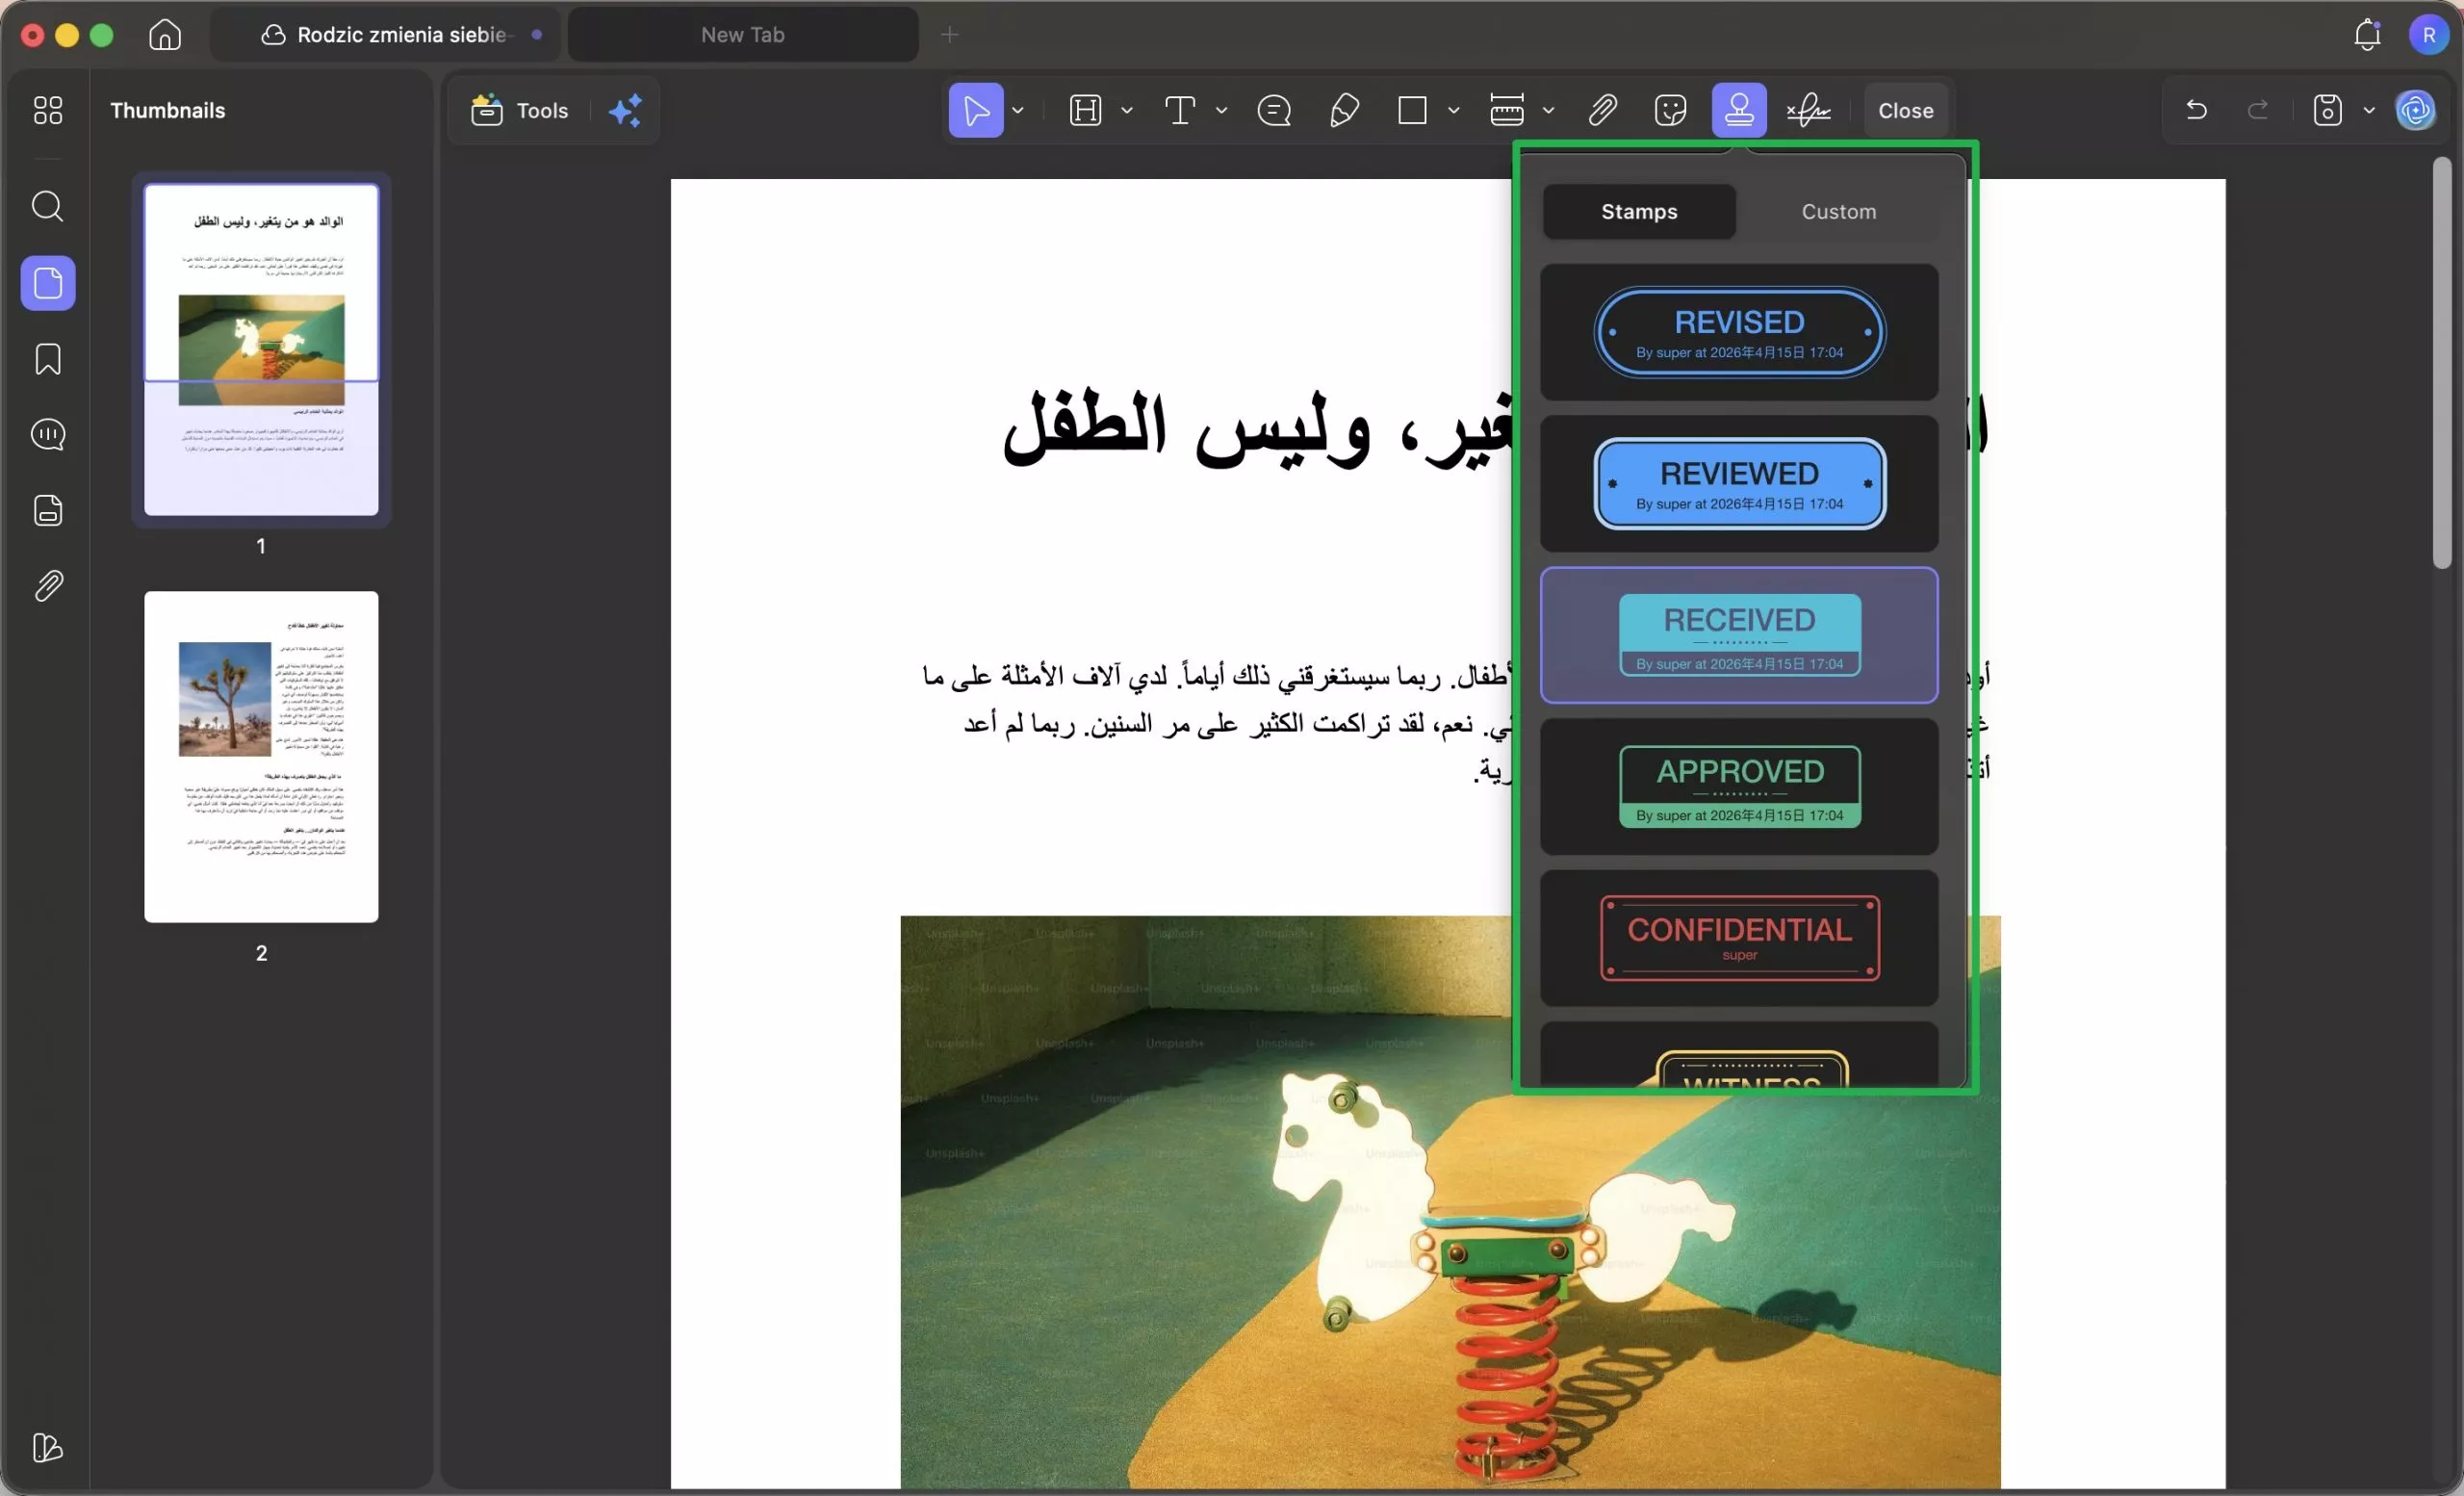2464x1496 pixels.
Task: Expand the snapshot dropdown chevron
Action: point(2368,110)
